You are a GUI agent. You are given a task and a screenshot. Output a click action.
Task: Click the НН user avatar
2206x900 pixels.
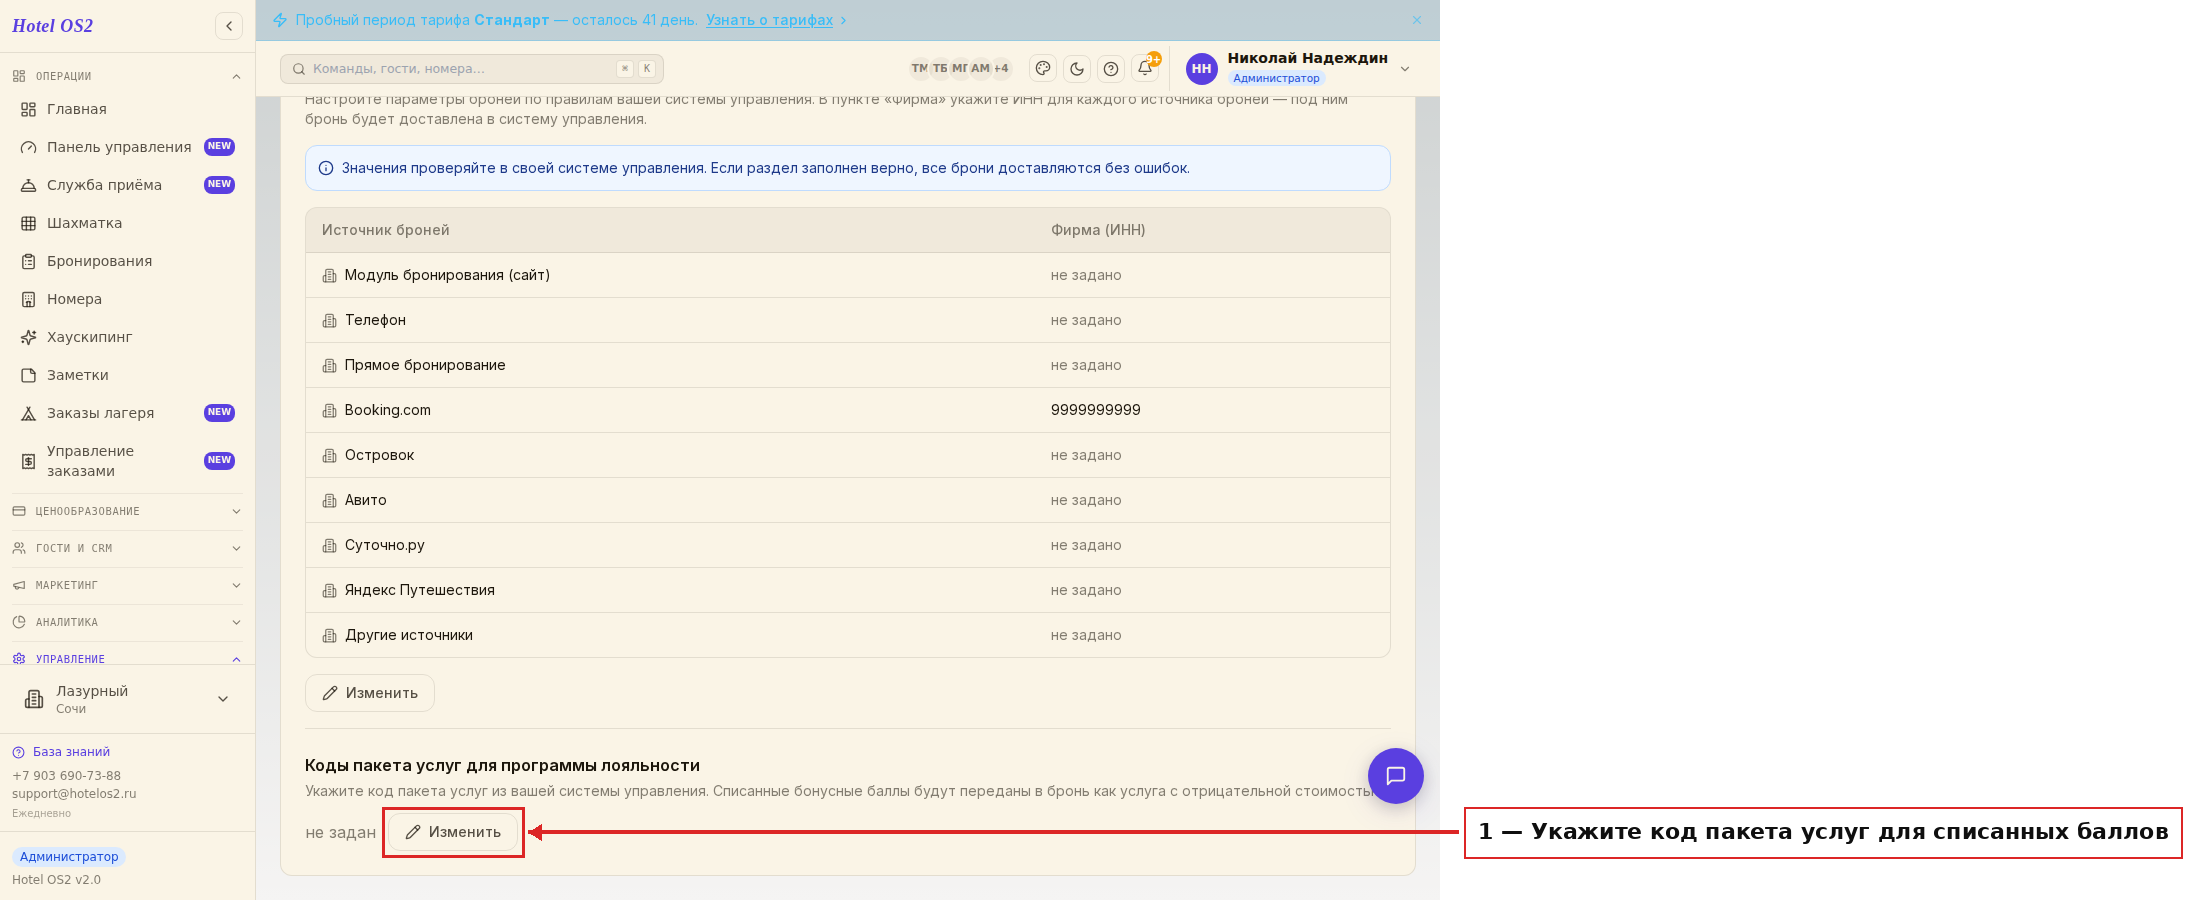[1202, 69]
